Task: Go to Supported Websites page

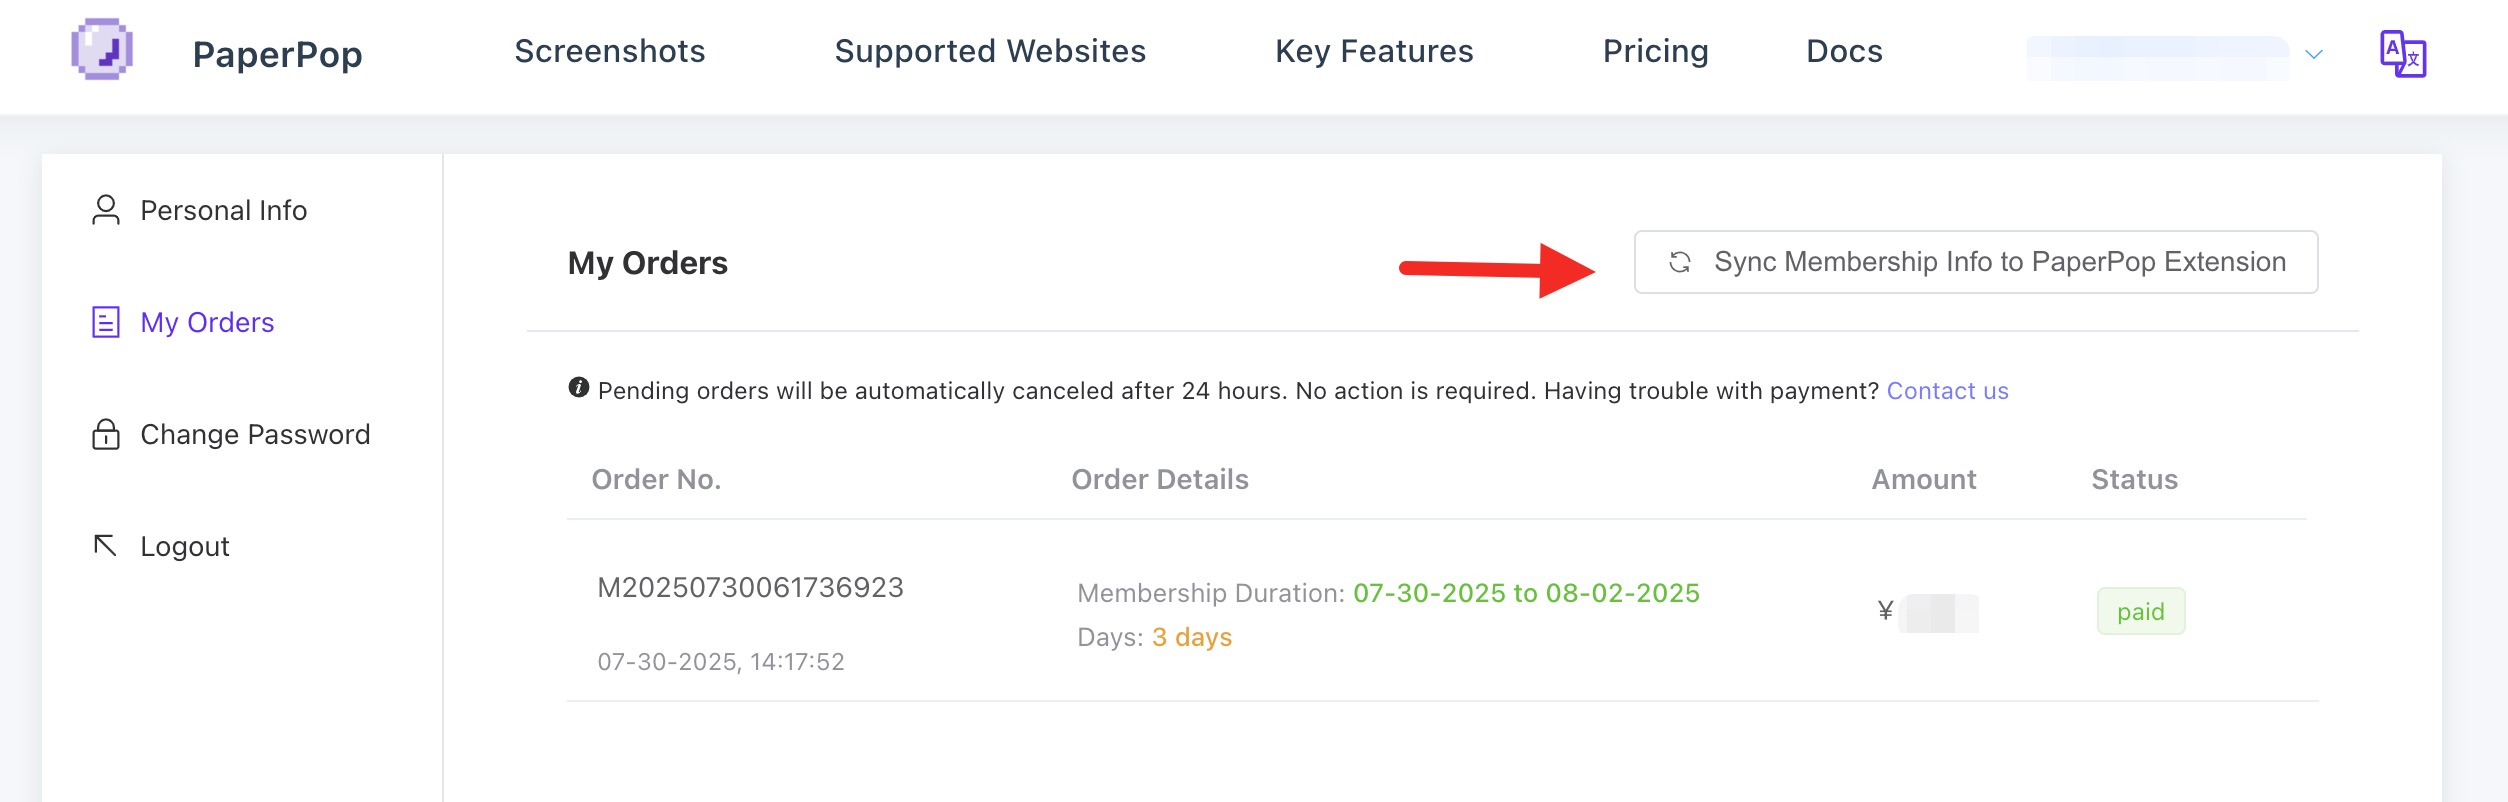Action: [990, 51]
